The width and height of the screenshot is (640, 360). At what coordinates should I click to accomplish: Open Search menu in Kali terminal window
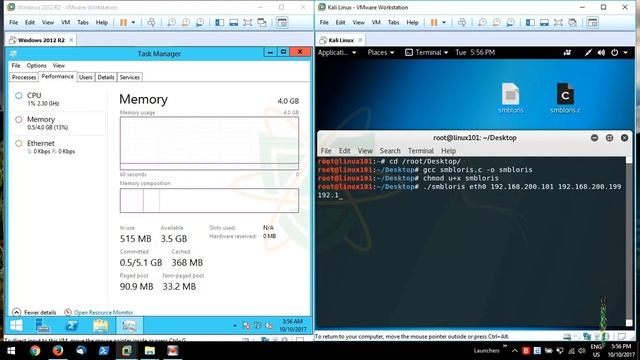click(x=390, y=151)
